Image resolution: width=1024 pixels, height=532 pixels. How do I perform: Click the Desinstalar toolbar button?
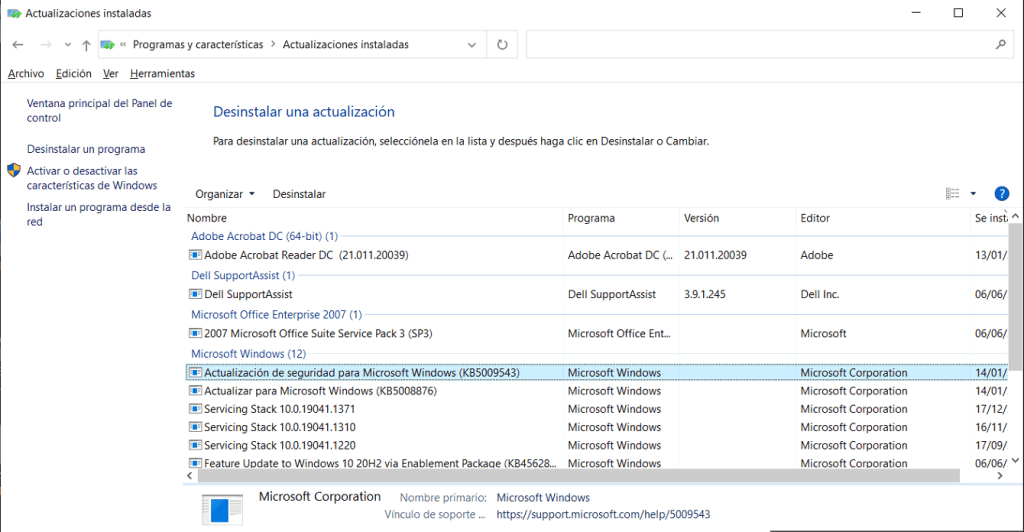tap(299, 194)
